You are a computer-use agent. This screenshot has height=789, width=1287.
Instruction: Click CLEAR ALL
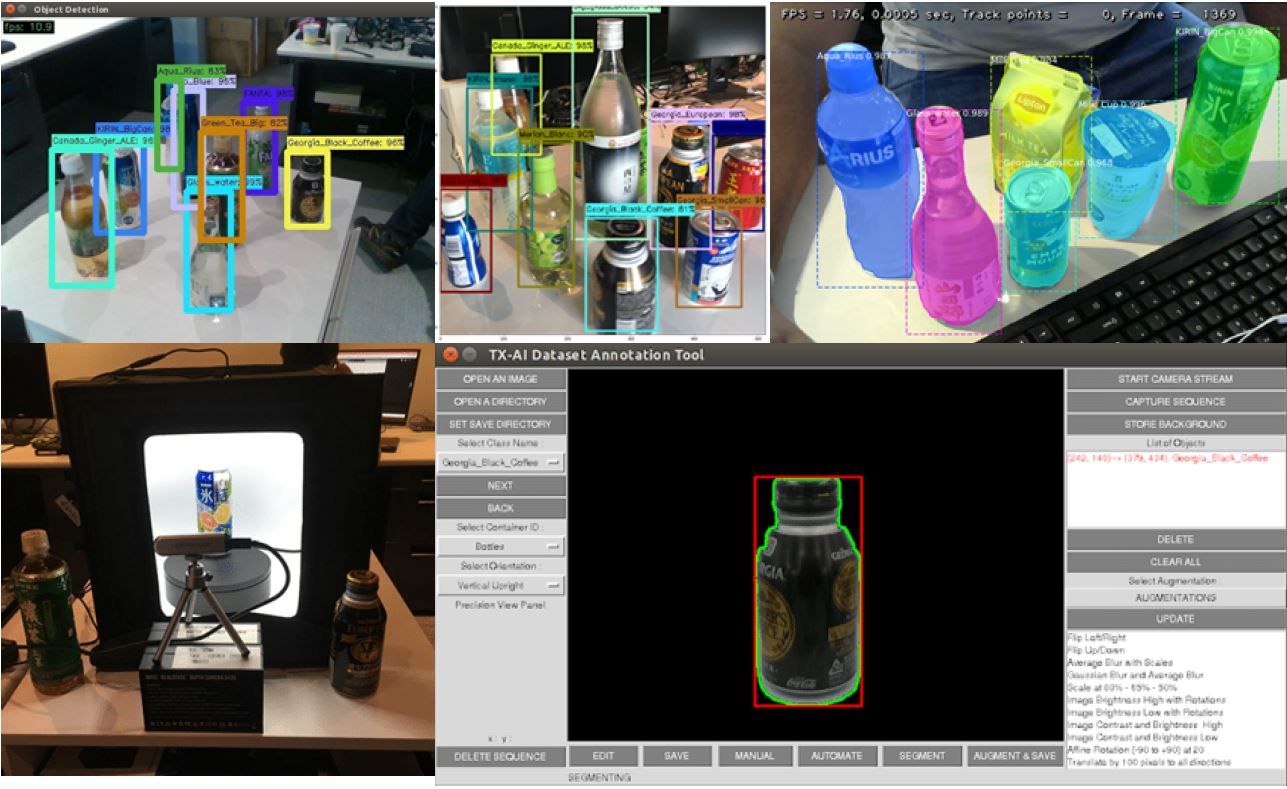pos(1175,562)
